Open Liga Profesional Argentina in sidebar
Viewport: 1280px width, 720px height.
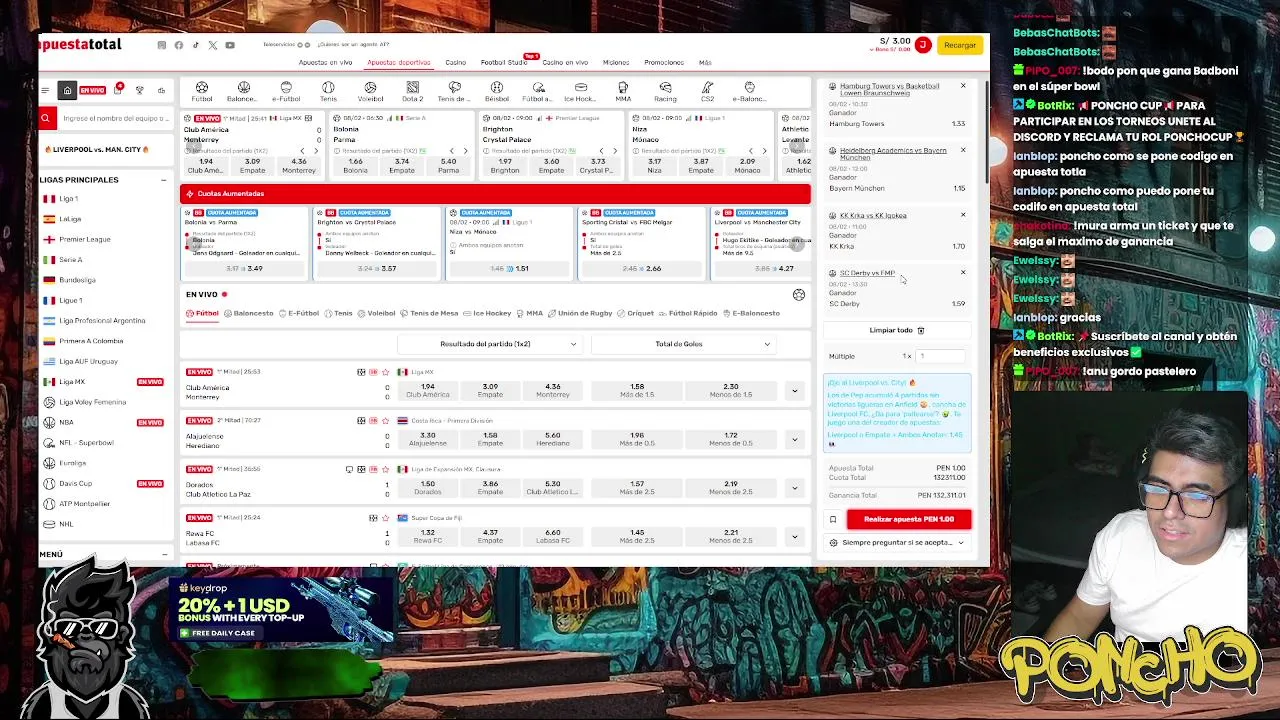pyautogui.click(x=102, y=320)
